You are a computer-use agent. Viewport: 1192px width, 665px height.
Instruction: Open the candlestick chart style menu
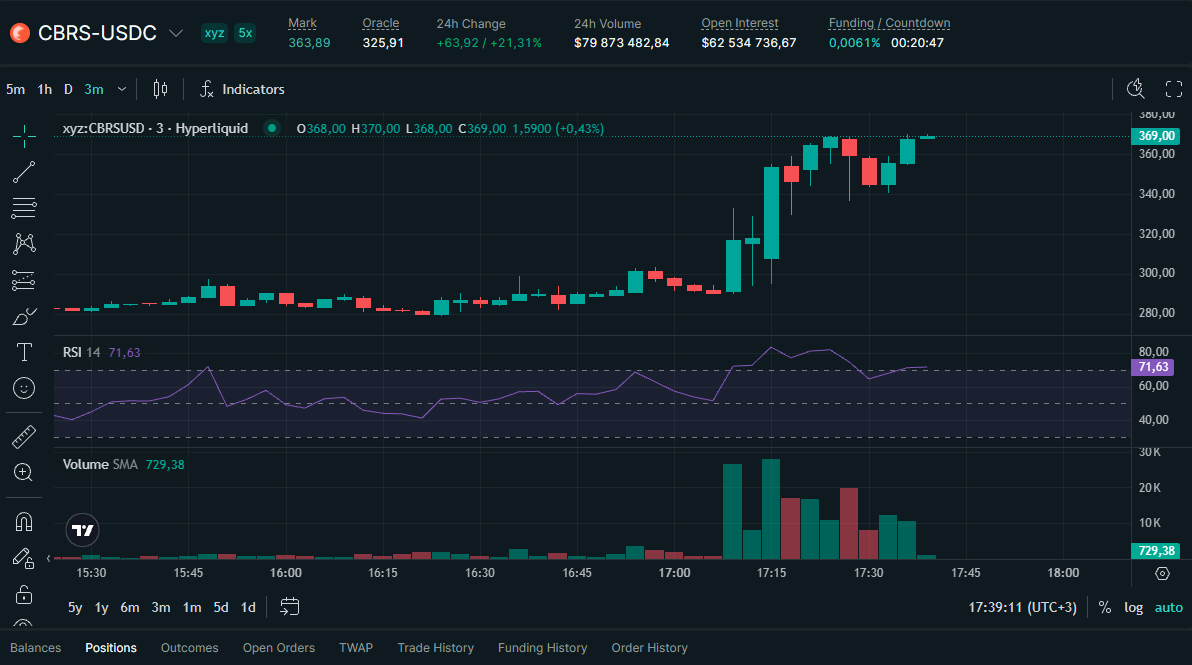(160, 89)
